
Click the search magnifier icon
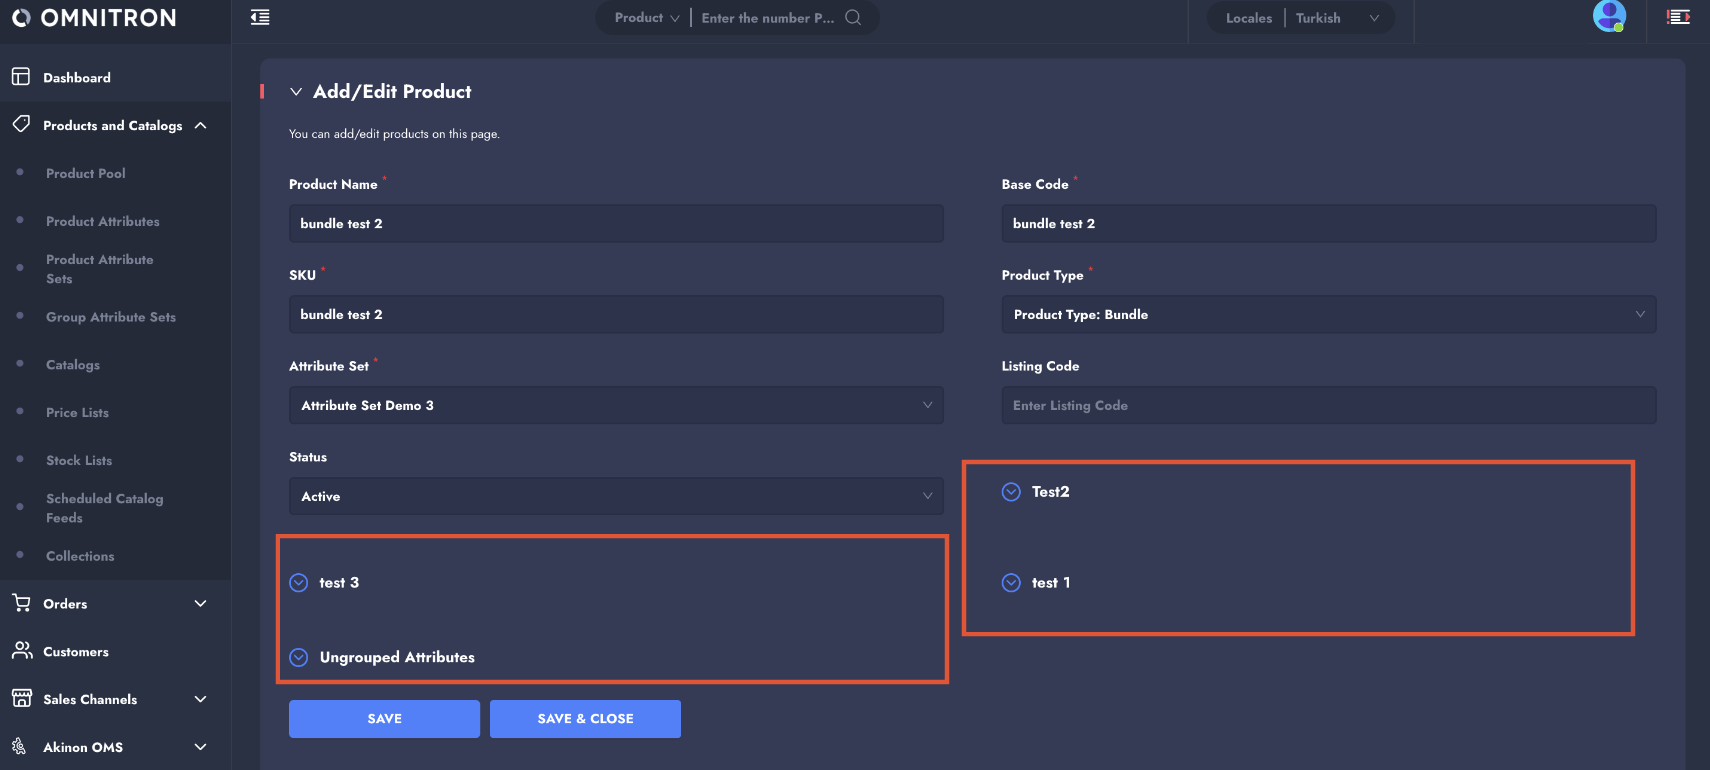point(853,17)
